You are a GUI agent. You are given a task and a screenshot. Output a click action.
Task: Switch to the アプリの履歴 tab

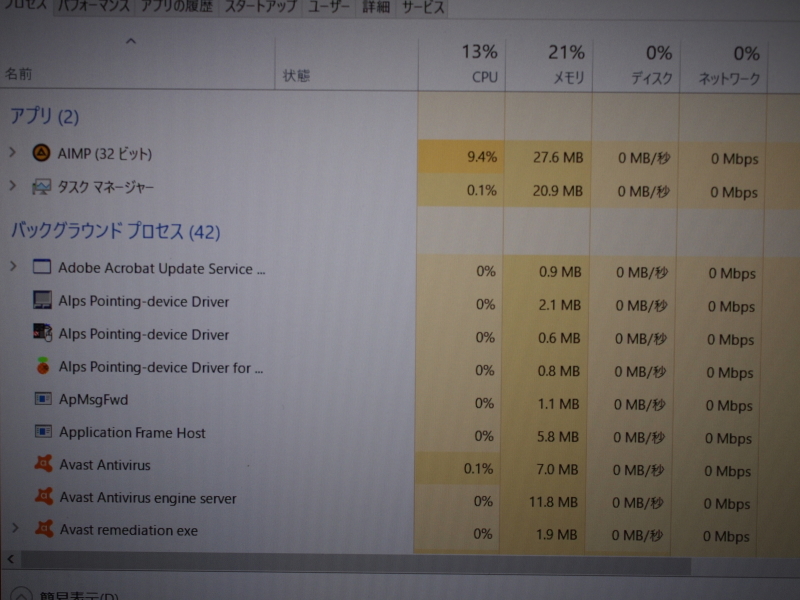tap(177, 7)
